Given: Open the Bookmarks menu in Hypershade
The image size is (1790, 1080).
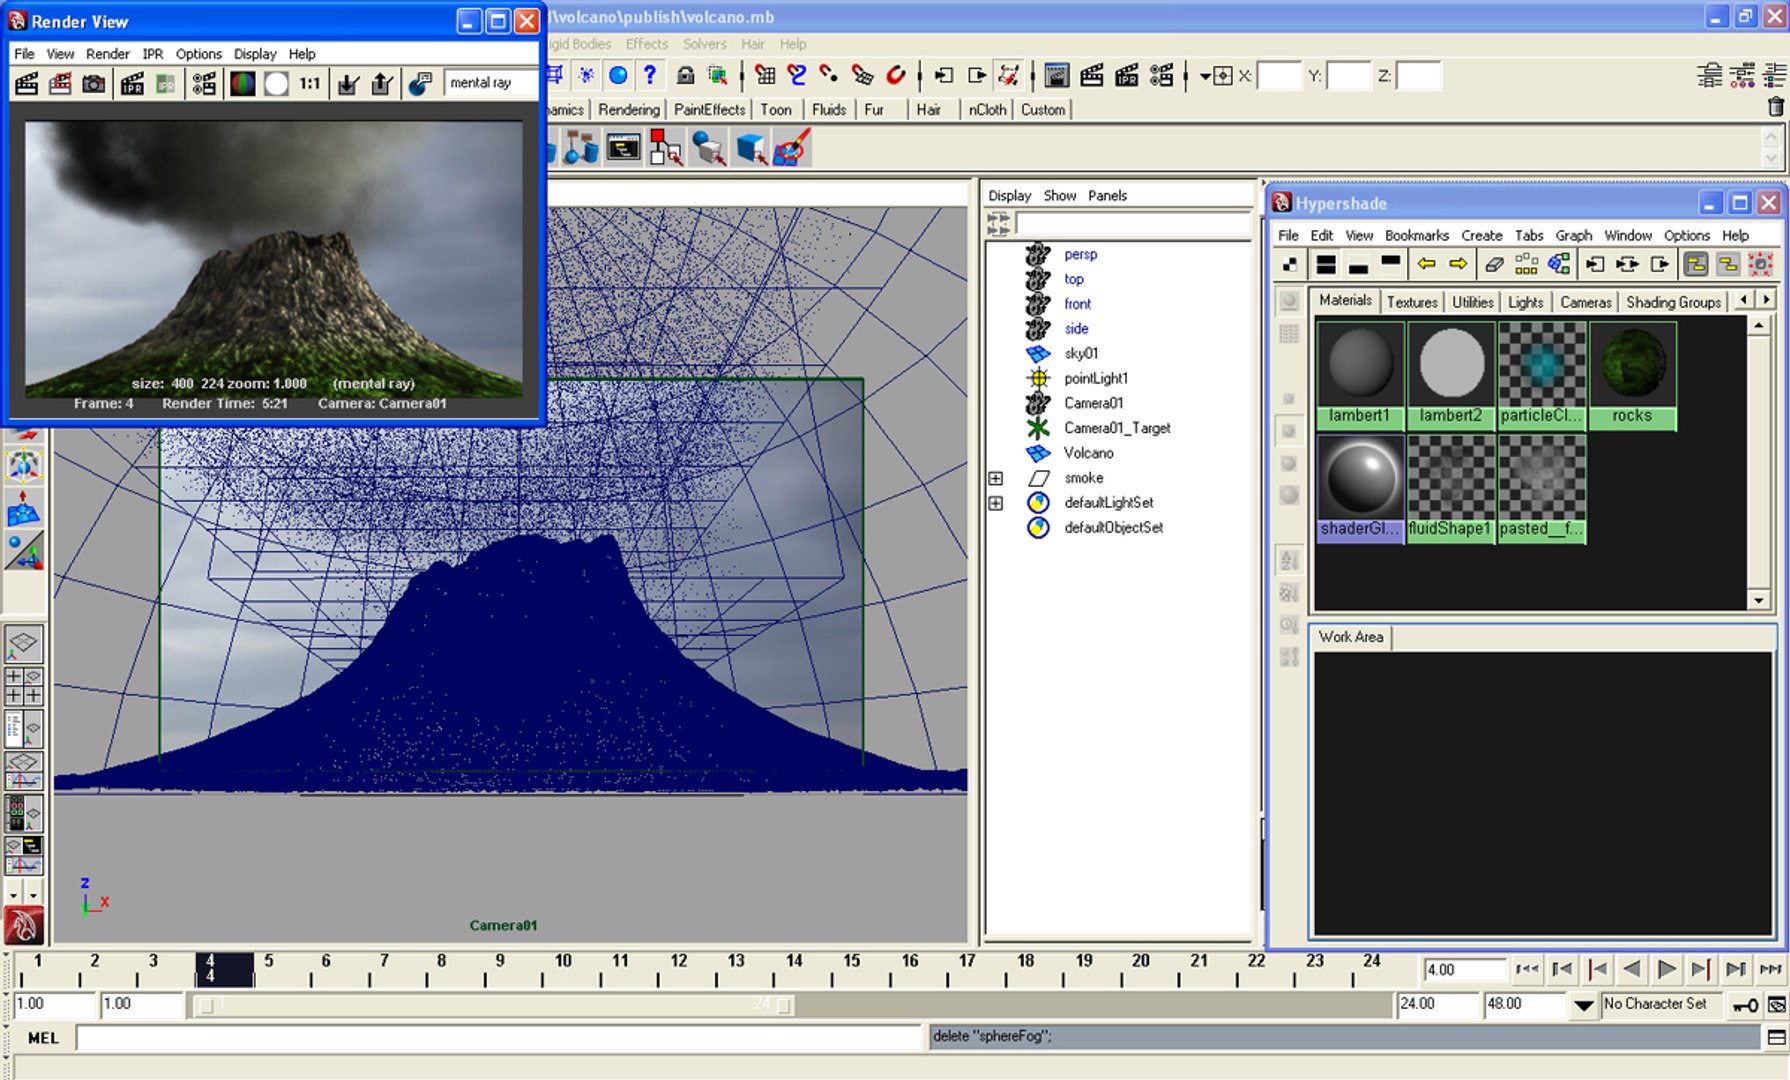Looking at the screenshot, I should point(1416,236).
